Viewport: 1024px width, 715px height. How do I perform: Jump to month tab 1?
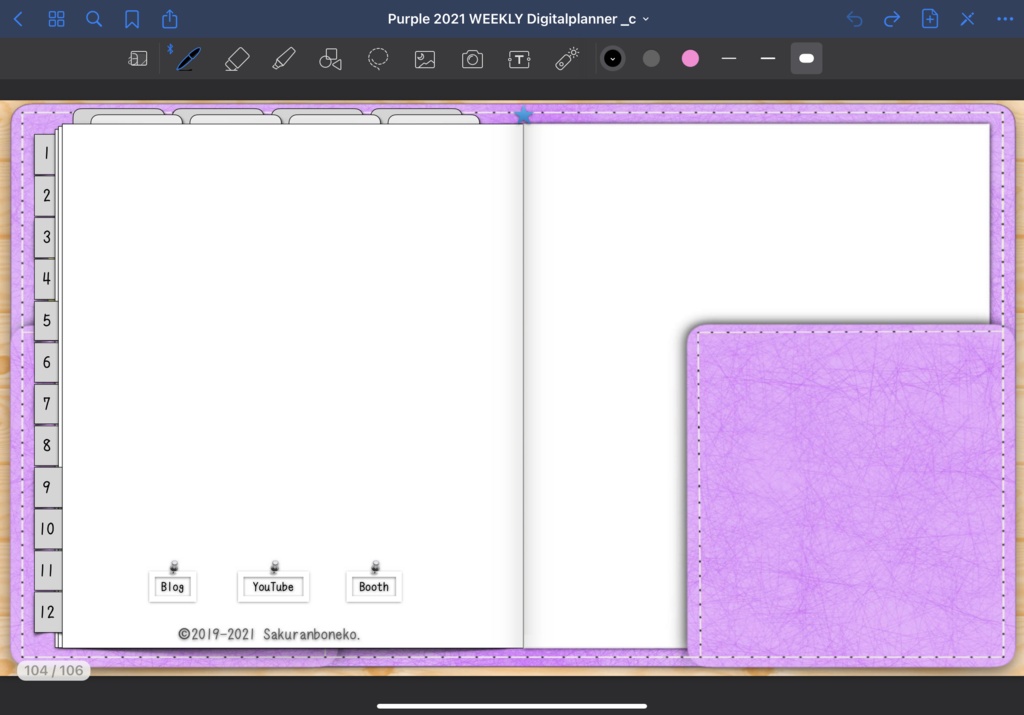[x=46, y=153]
